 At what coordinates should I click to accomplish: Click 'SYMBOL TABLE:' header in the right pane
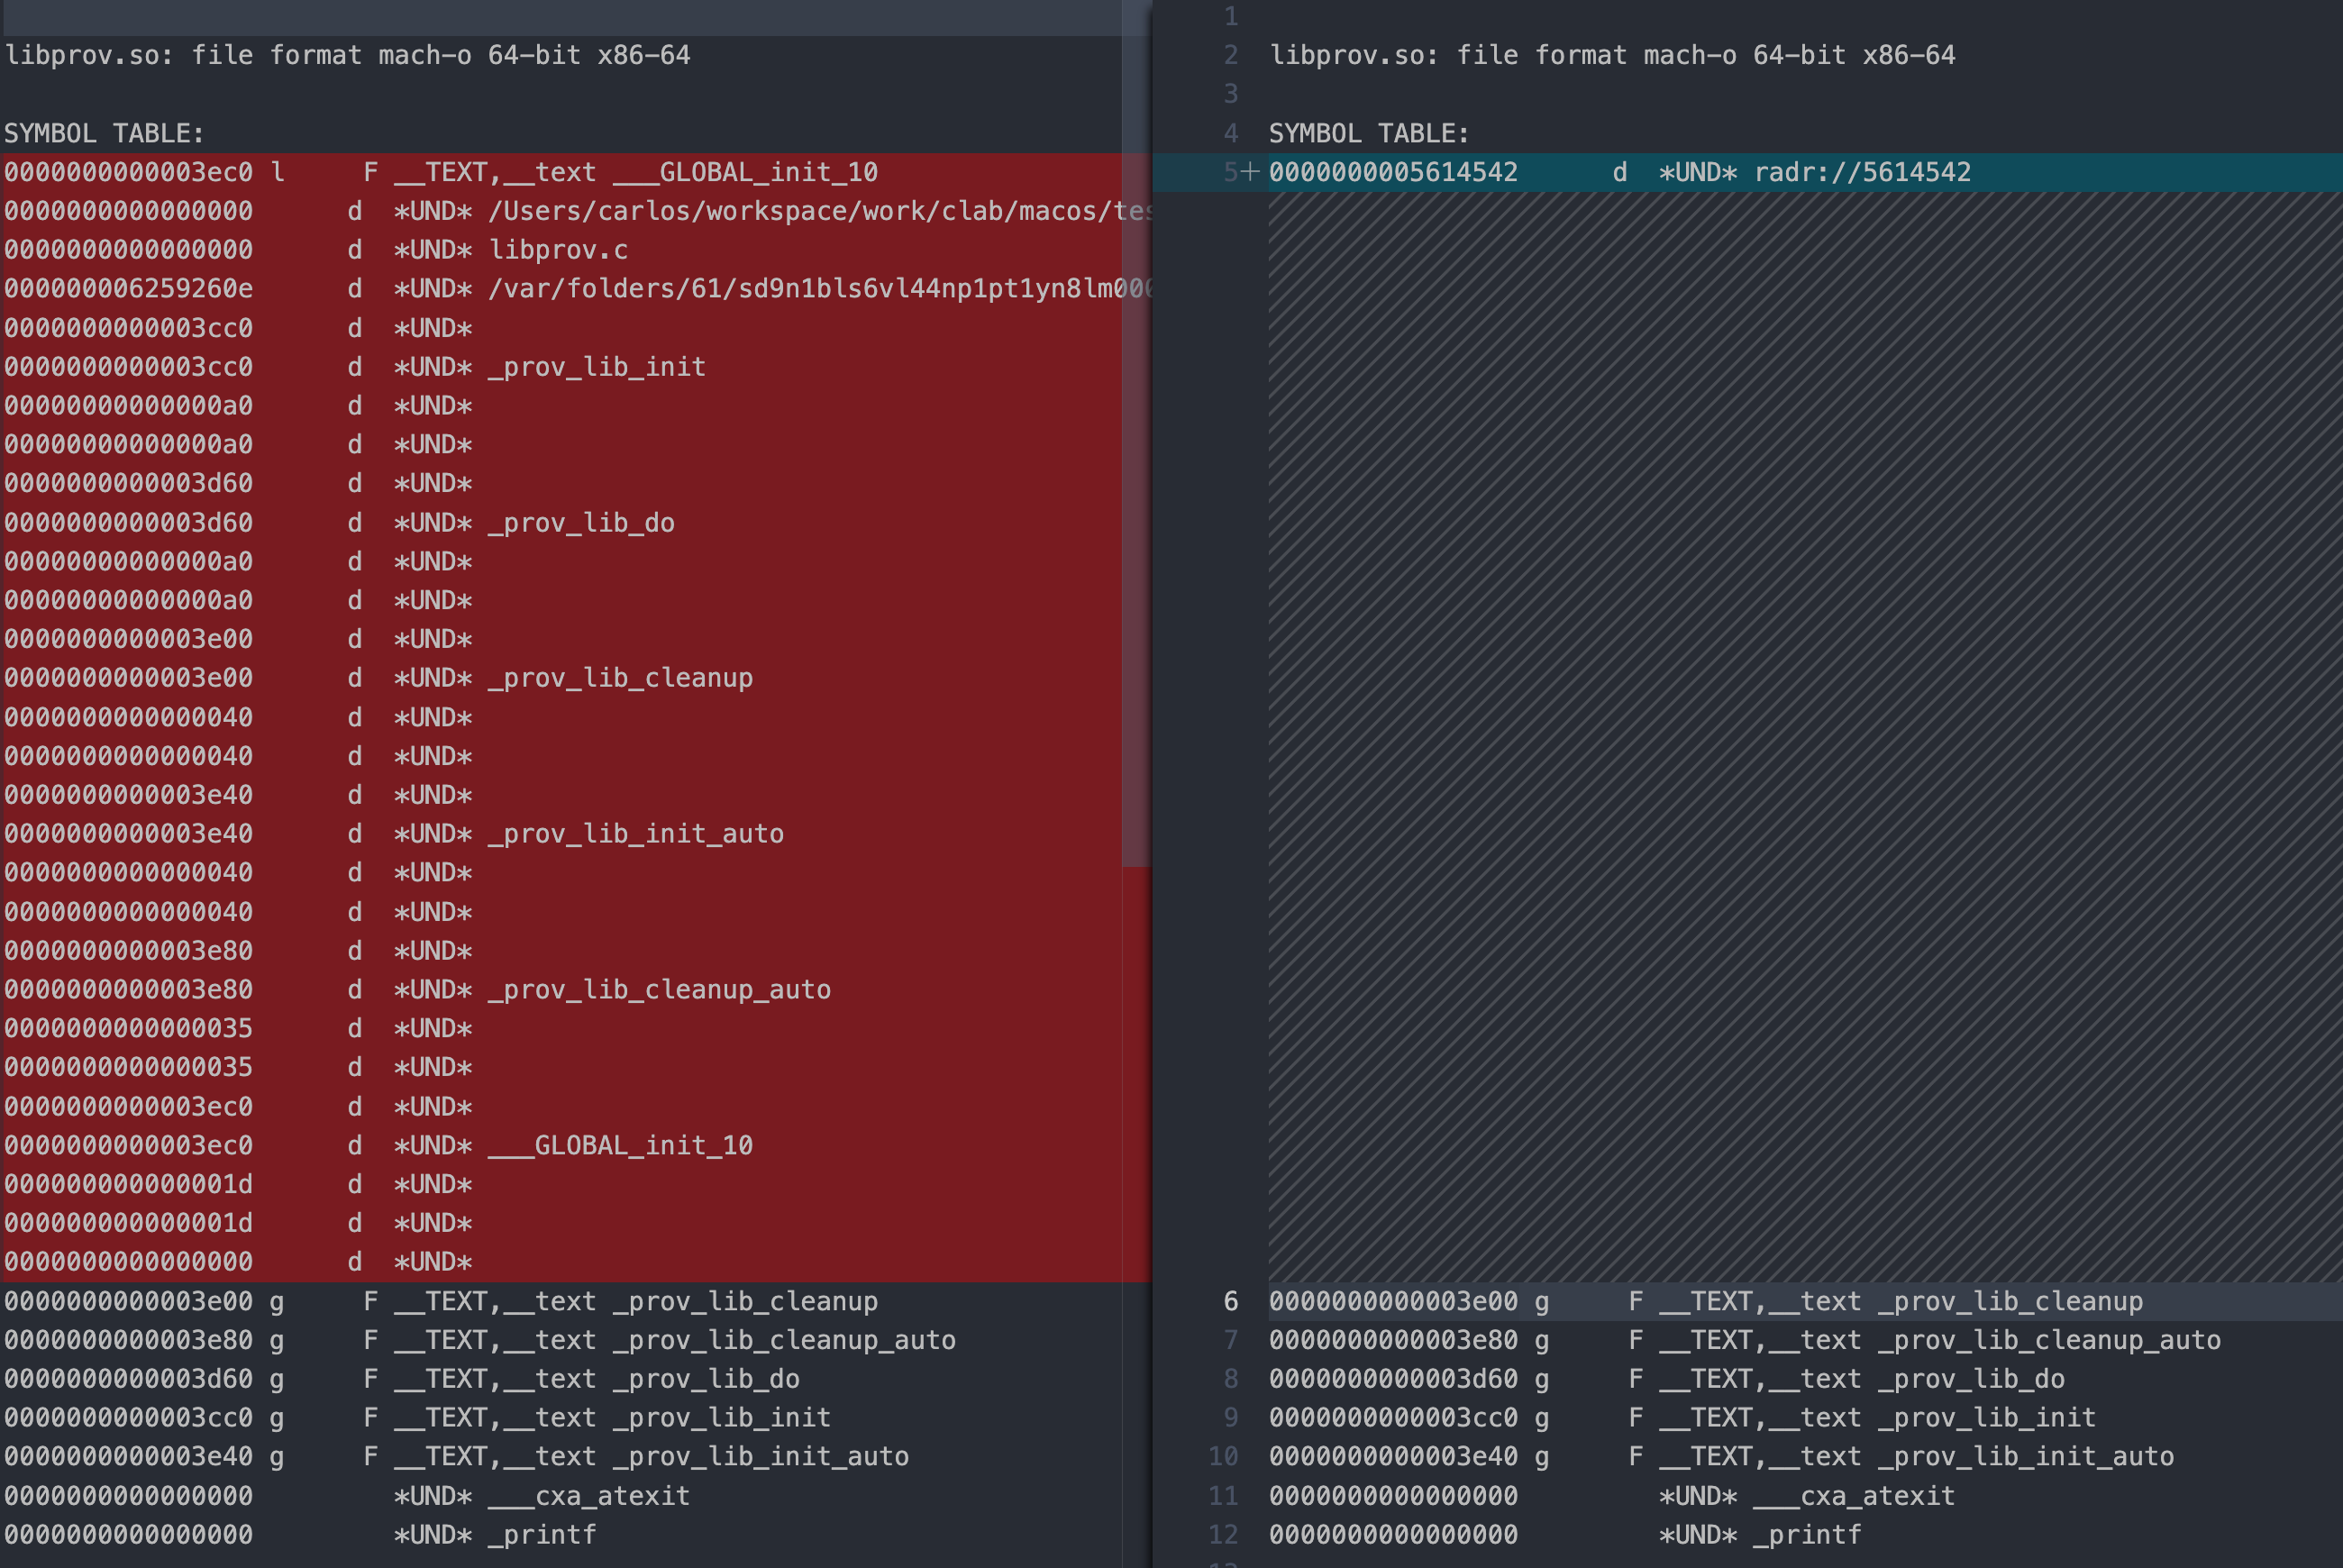click(1368, 133)
